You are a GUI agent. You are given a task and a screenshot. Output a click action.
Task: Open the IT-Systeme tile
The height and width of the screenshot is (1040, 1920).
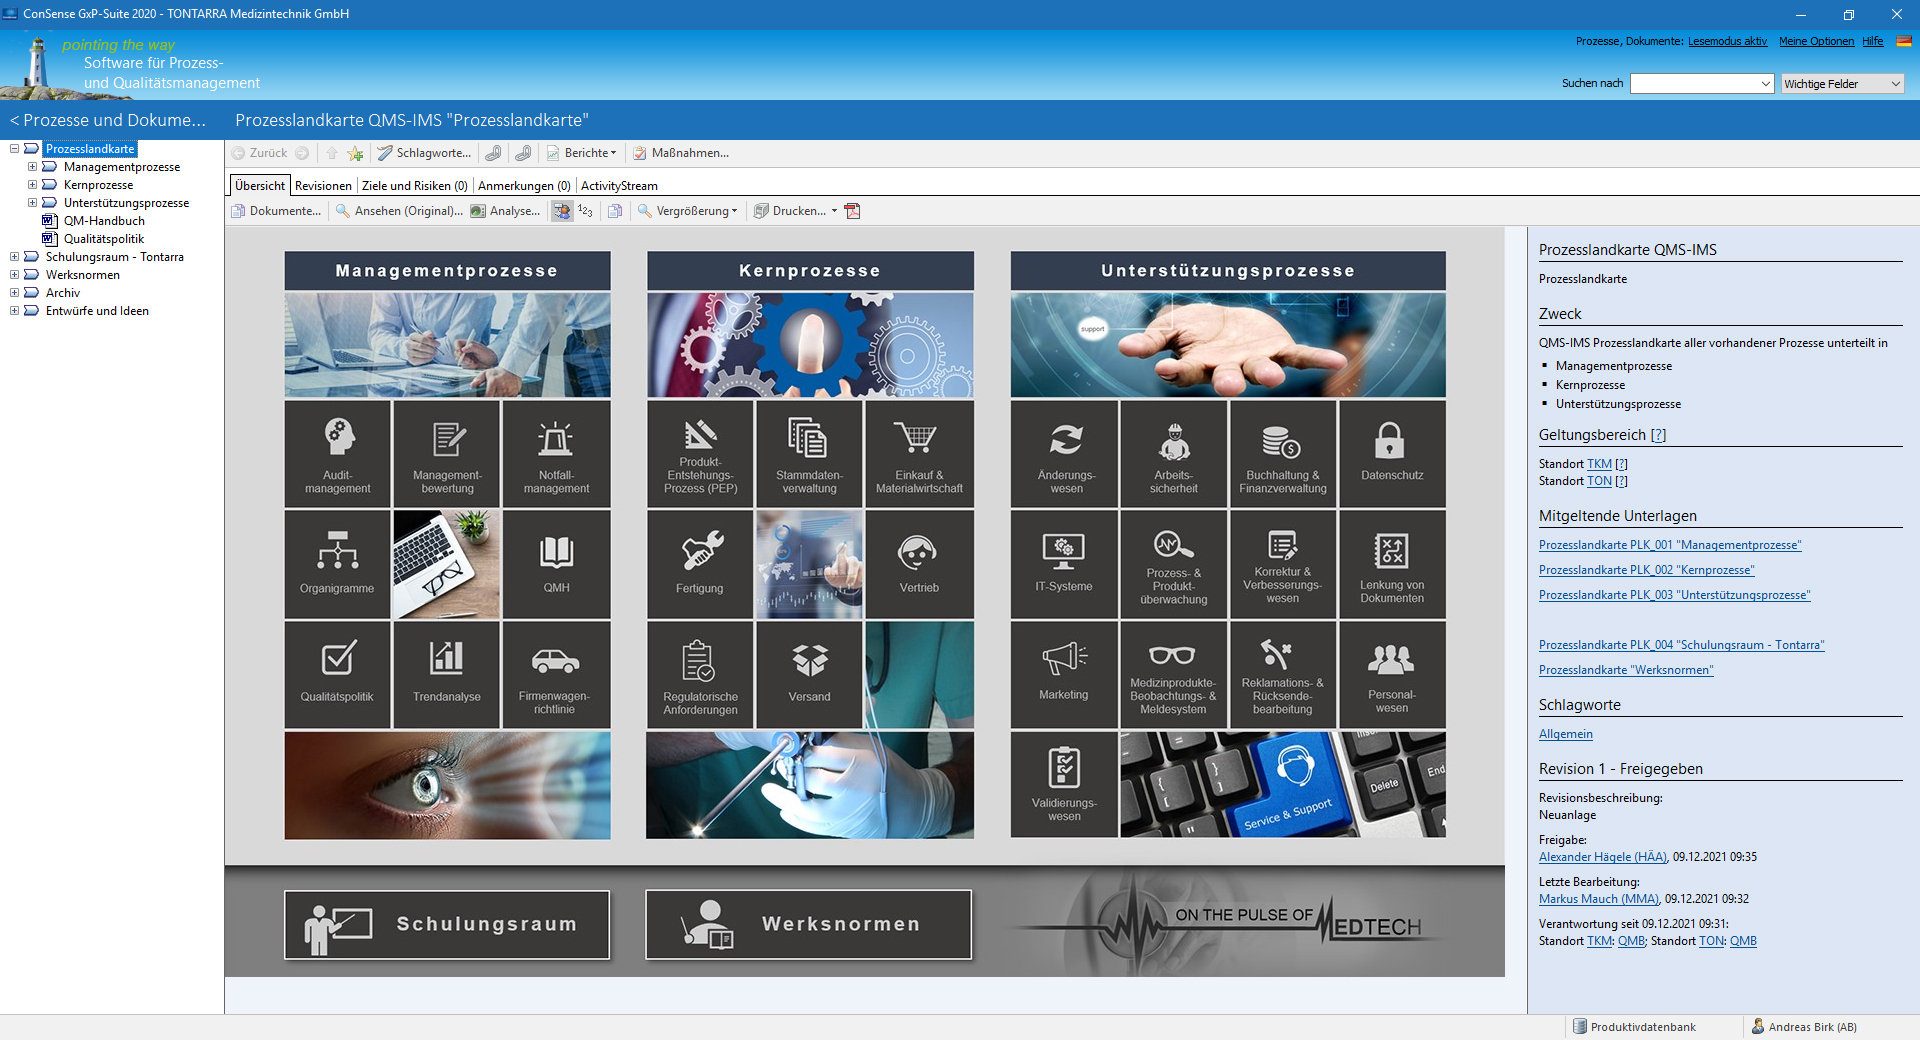tap(1064, 564)
